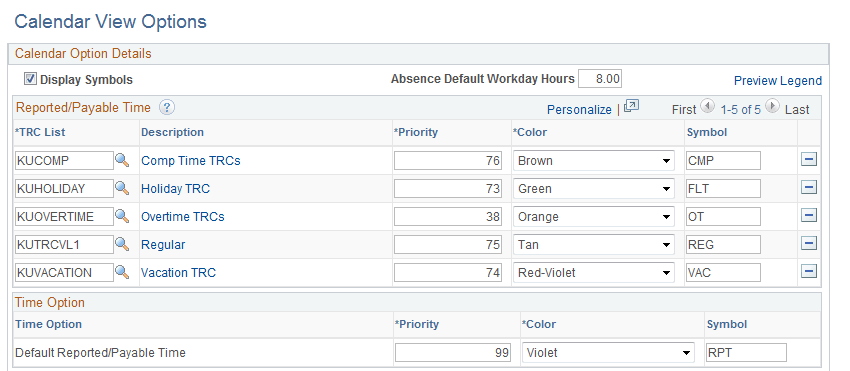Edit priority 74 field
The width and height of the screenshot is (850, 371).
coord(448,273)
